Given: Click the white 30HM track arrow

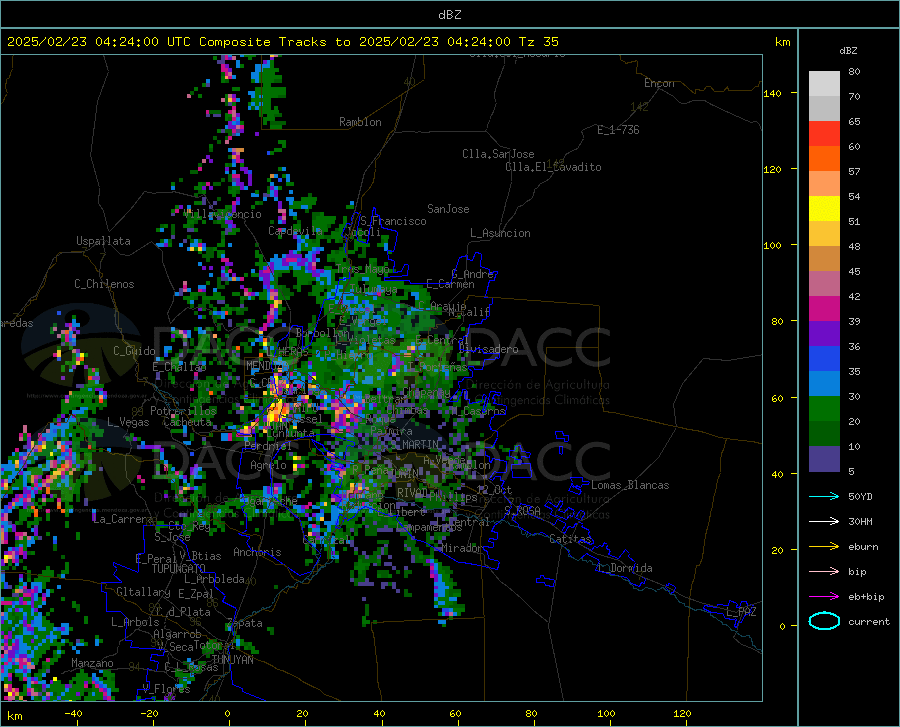Looking at the screenshot, I should click(x=824, y=521).
